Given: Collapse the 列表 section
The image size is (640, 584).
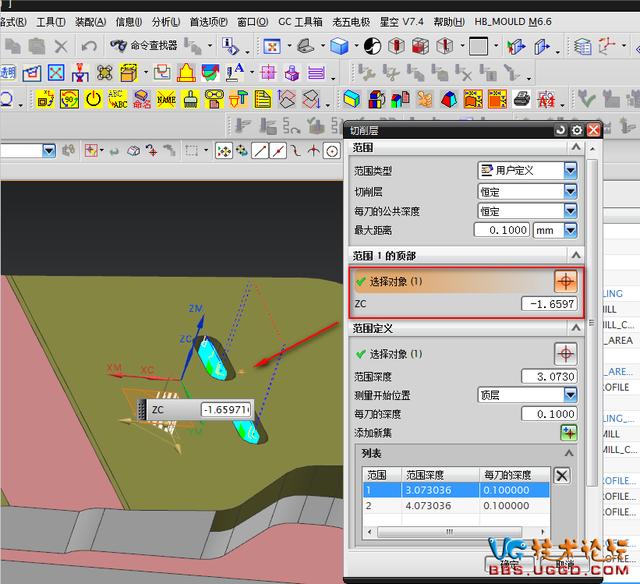Looking at the screenshot, I should tap(569, 453).
